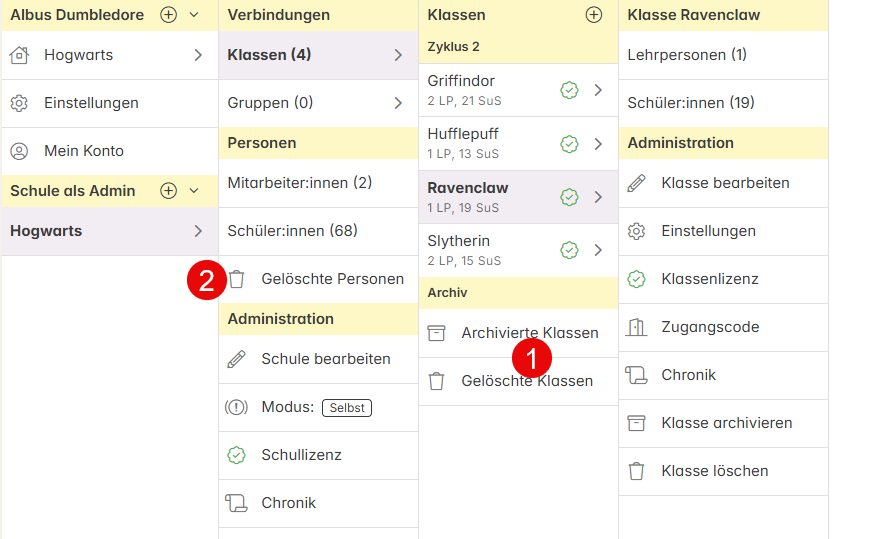Select the Ravenclaw class row
Screen dimensions: 872x539
click(518, 197)
